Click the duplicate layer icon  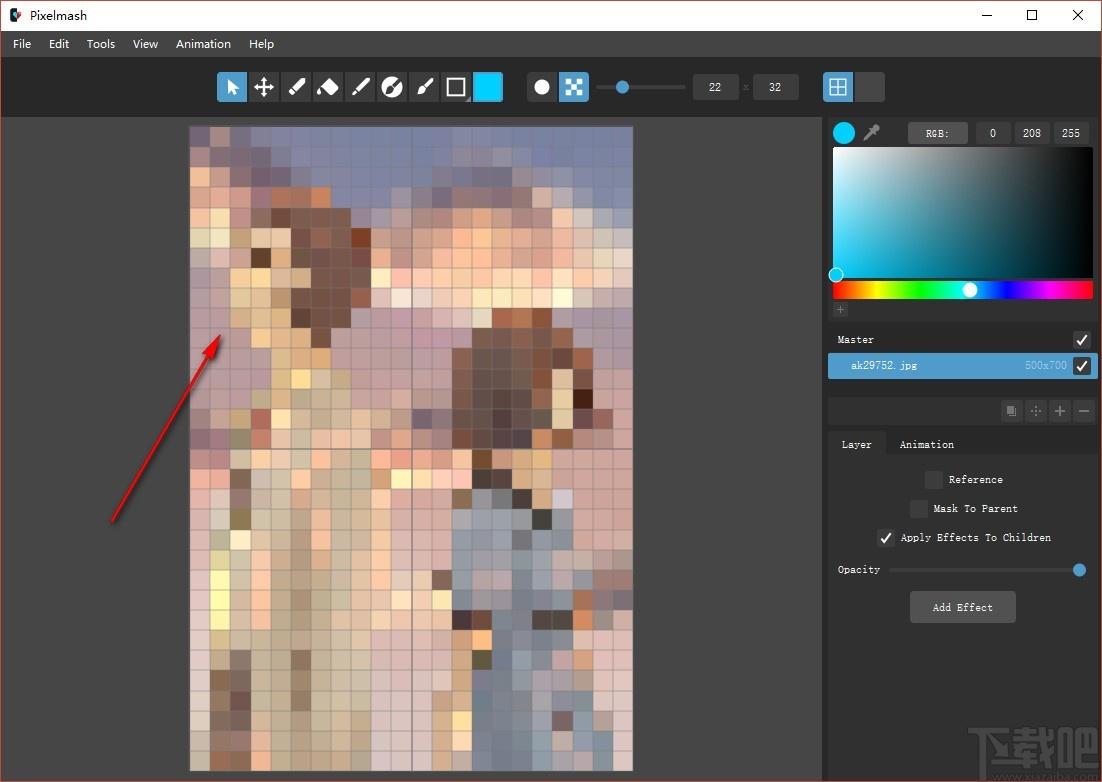pyautogui.click(x=1011, y=411)
